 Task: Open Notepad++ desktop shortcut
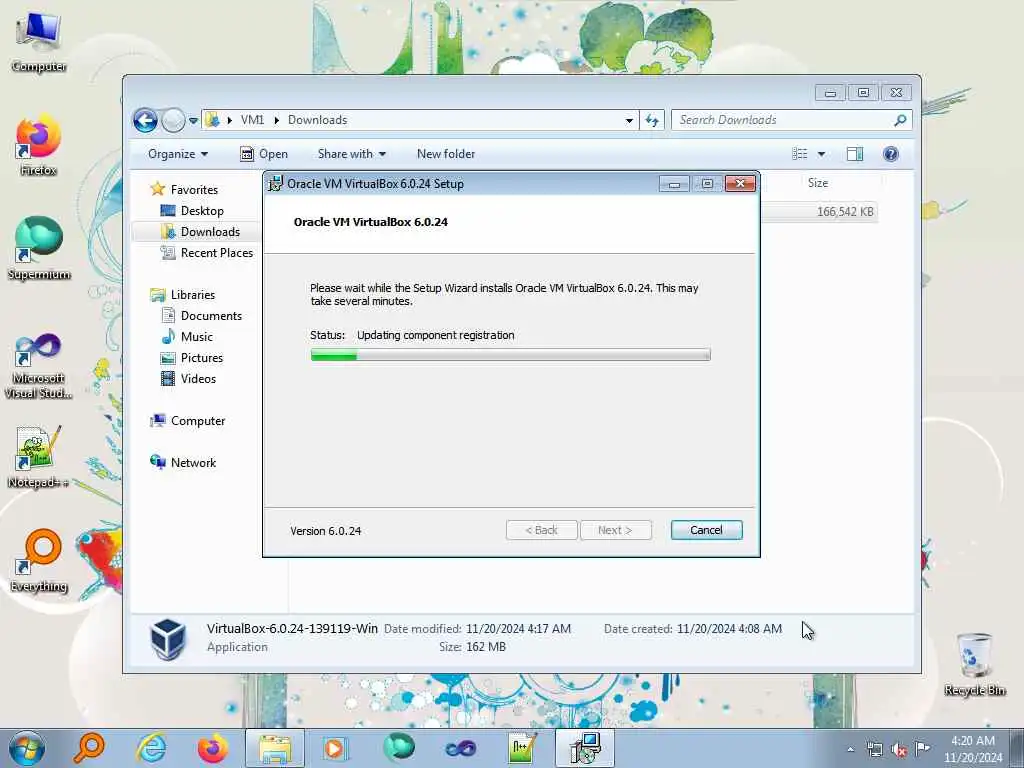point(39,457)
